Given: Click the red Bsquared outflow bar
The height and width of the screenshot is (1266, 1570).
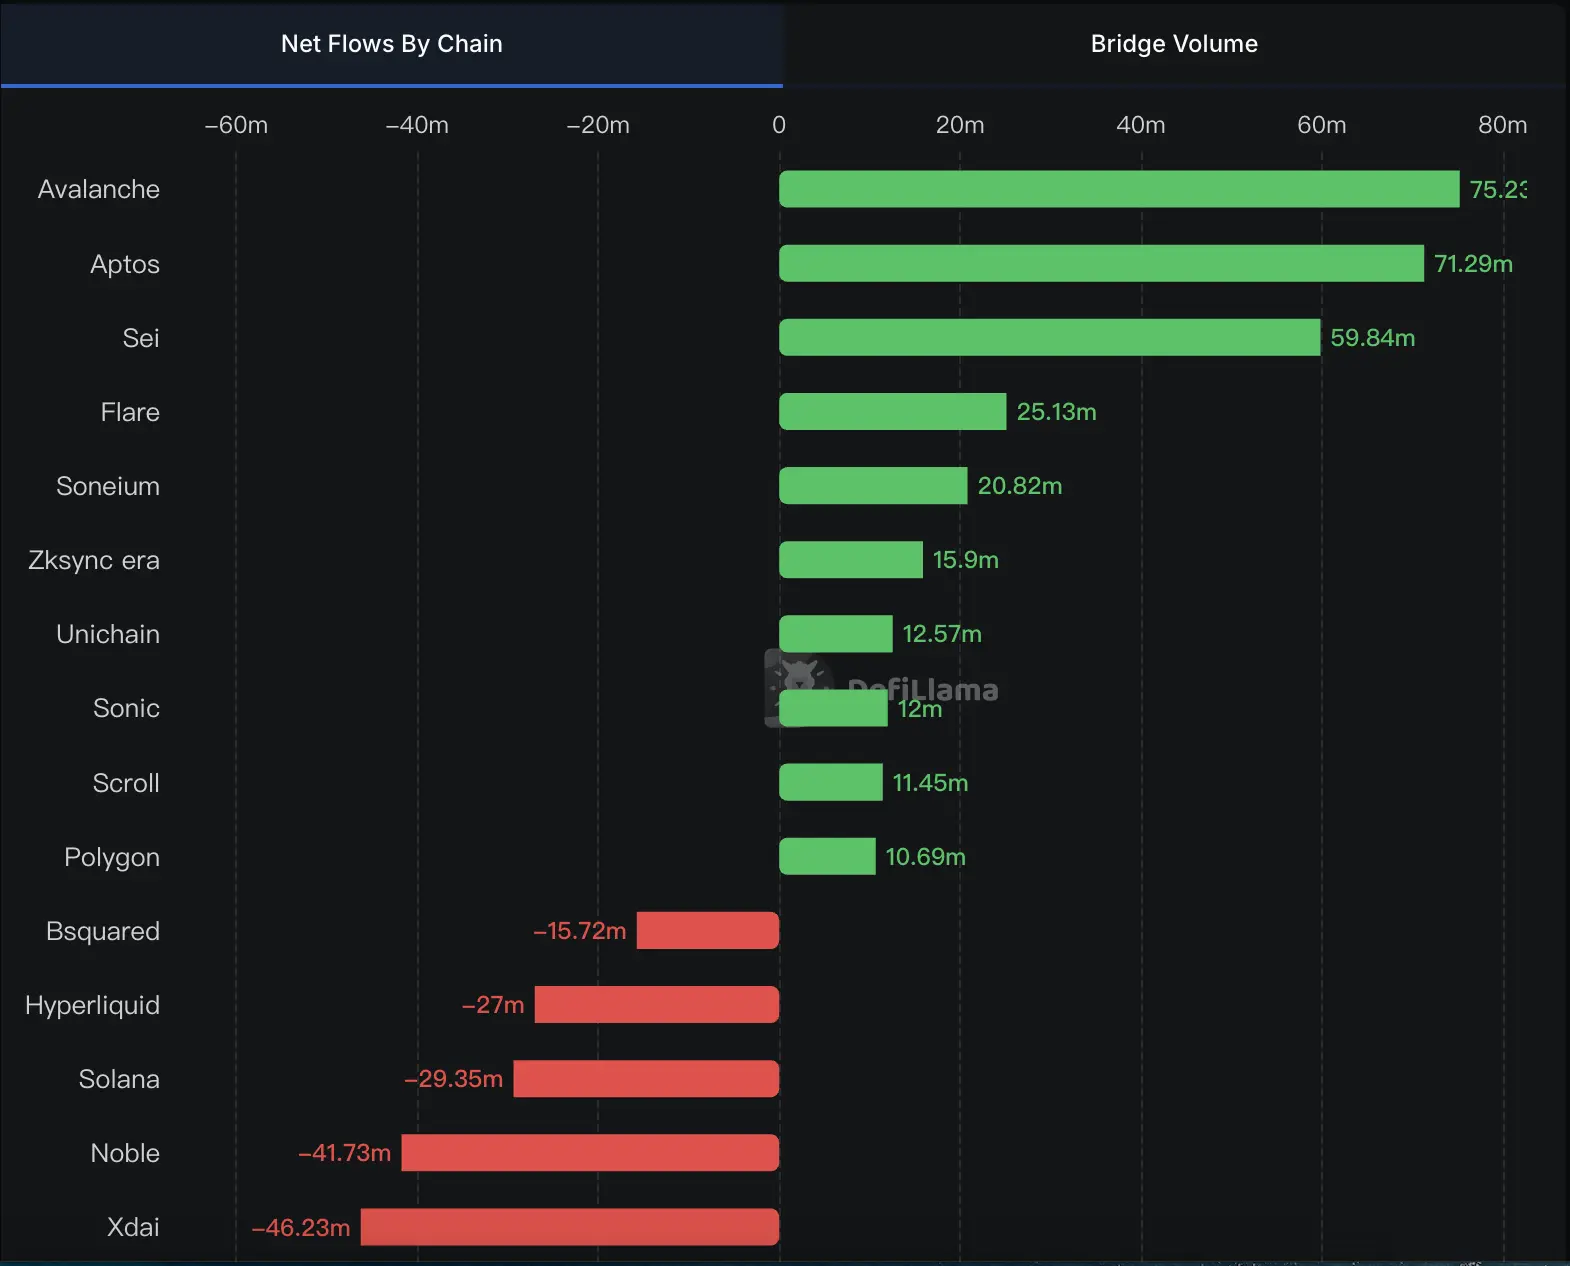Looking at the screenshot, I should tap(708, 930).
